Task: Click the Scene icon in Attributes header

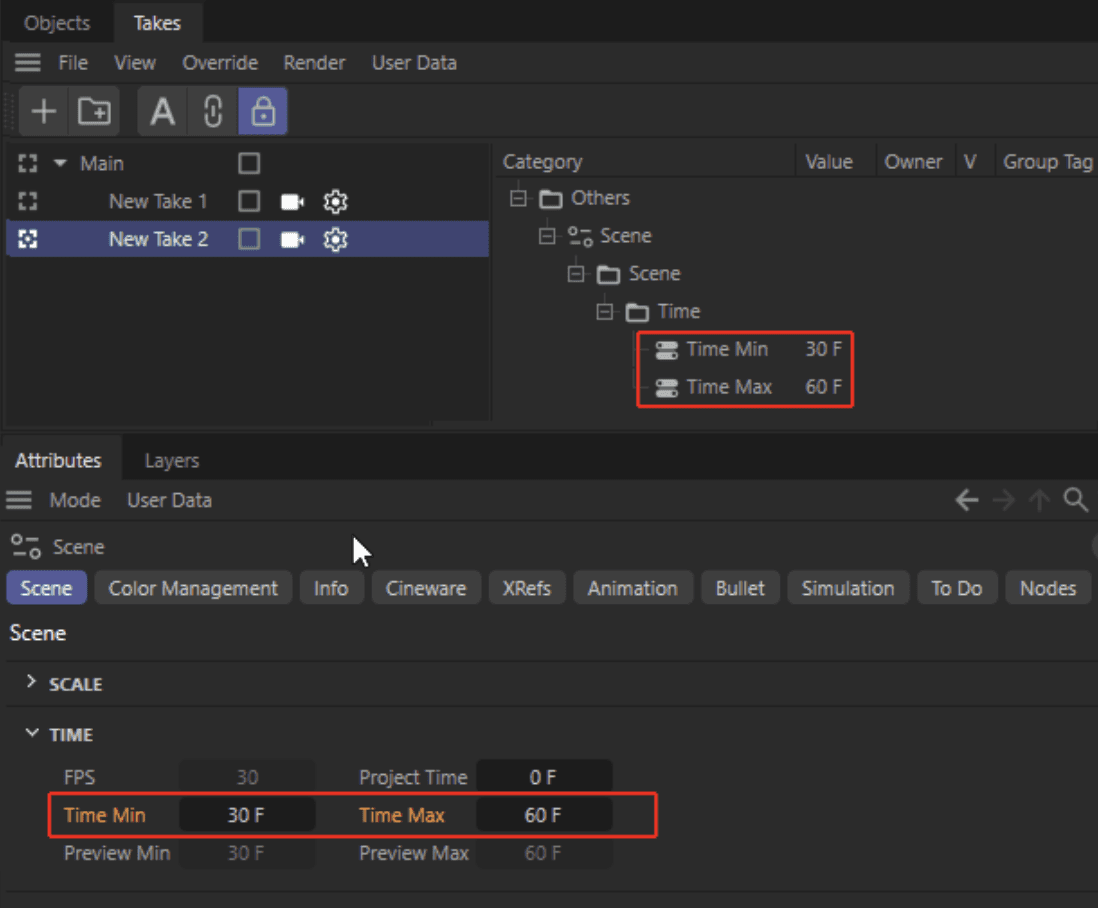Action: [26, 547]
